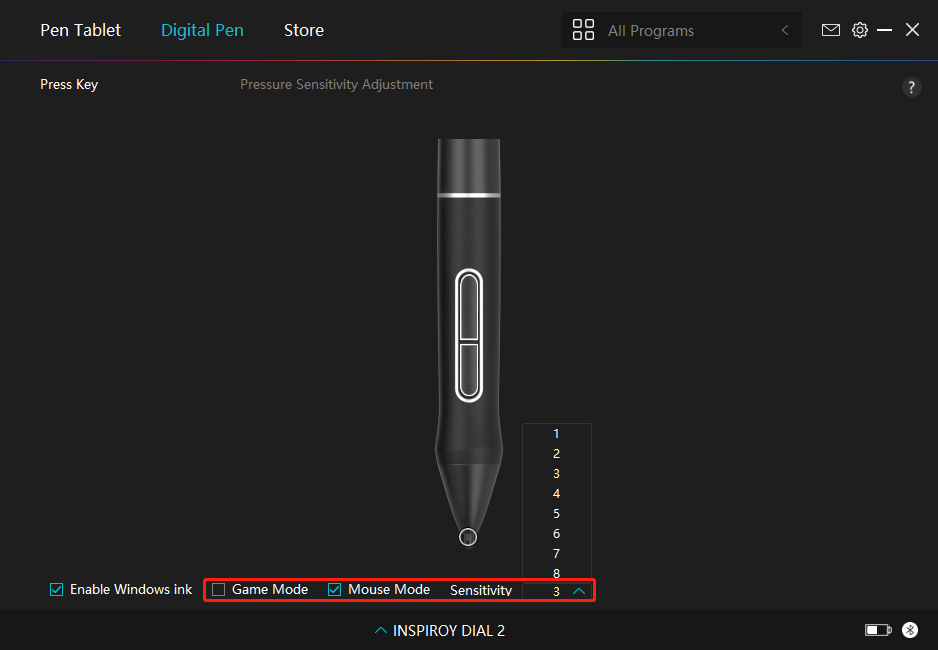Open the mail/feedback envelope icon
The image size is (938, 650).
point(830,30)
